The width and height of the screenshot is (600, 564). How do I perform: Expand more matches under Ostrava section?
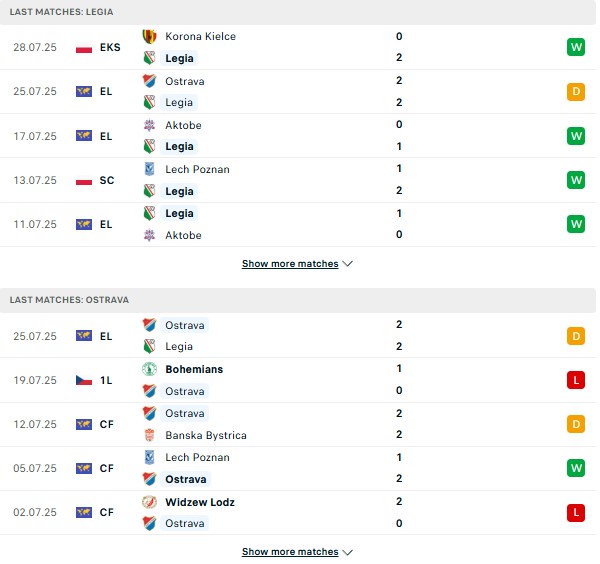pyautogui.click(x=290, y=552)
